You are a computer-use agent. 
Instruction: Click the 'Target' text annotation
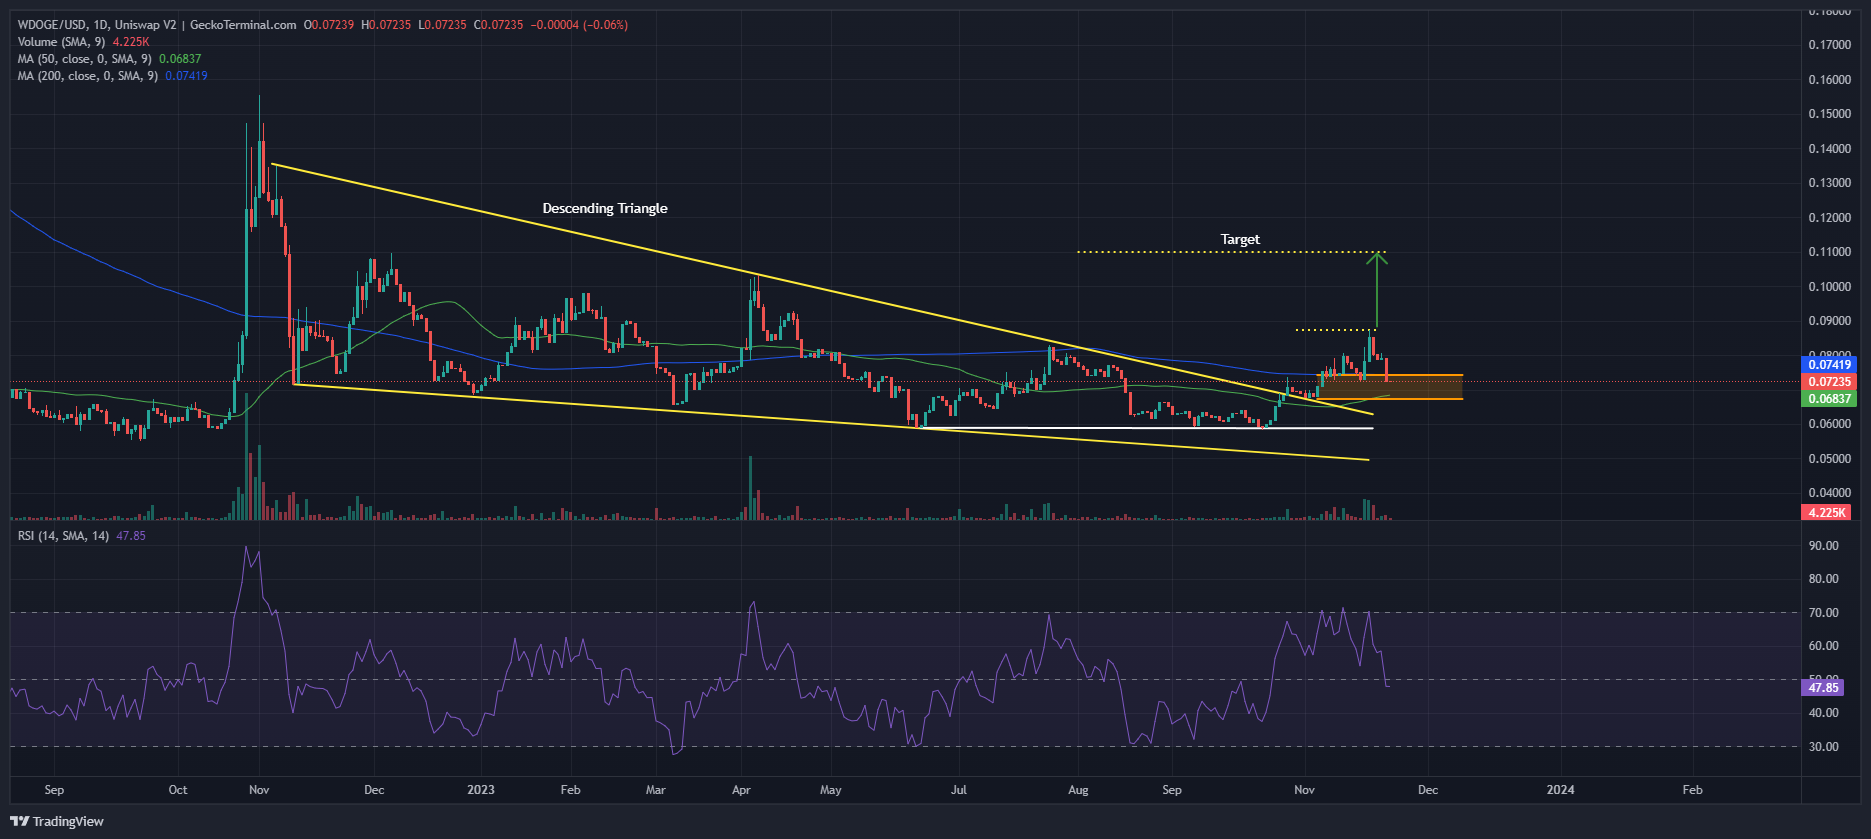[1240, 239]
